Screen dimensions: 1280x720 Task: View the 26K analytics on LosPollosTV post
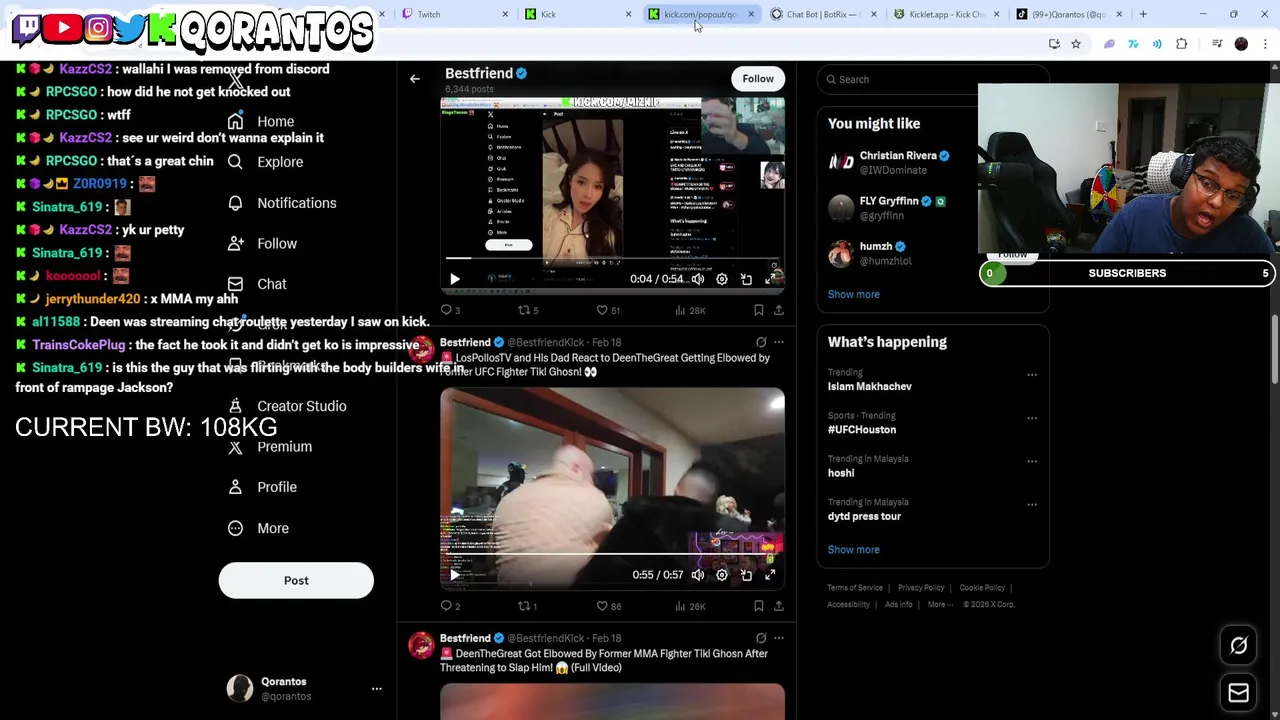click(690, 606)
